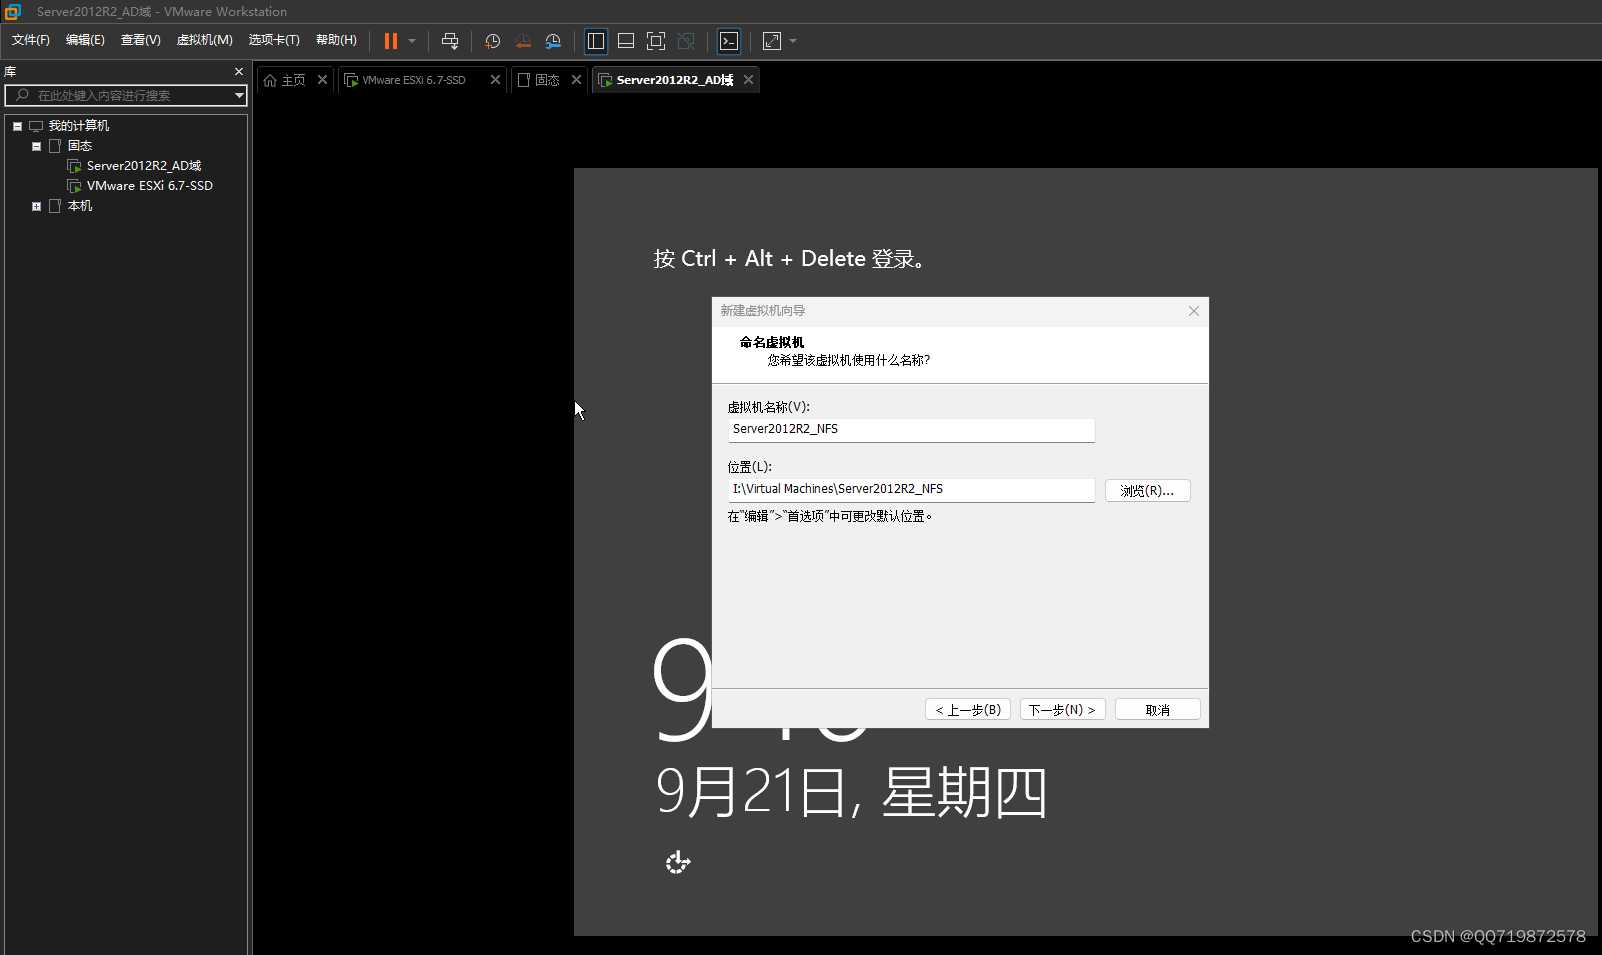Click the VMware Workstation title bar icon
This screenshot has width=1602, height=955.
[12, 12]
